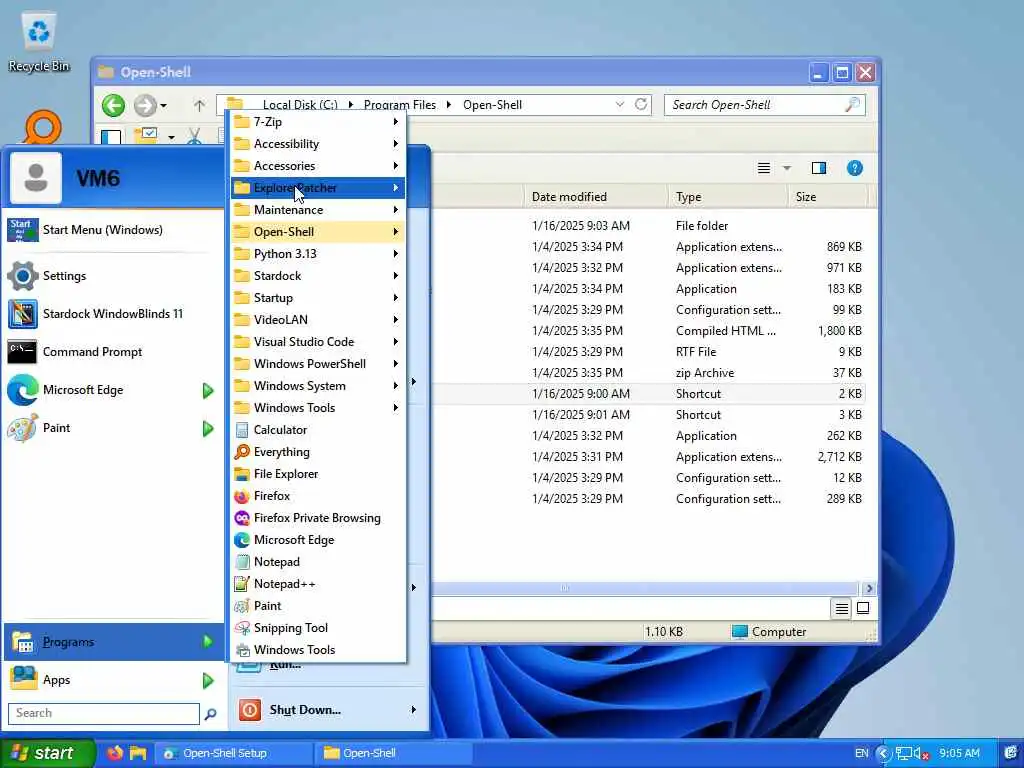Click into the start menu Search box
The width and height of the screenshot is (1024, 768).
pos(103,713)
